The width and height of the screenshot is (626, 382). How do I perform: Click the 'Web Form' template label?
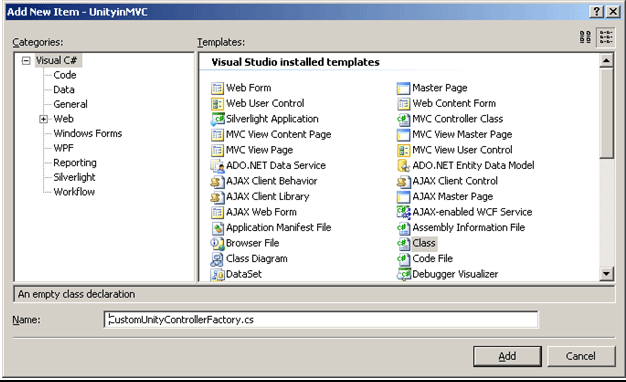248,88
